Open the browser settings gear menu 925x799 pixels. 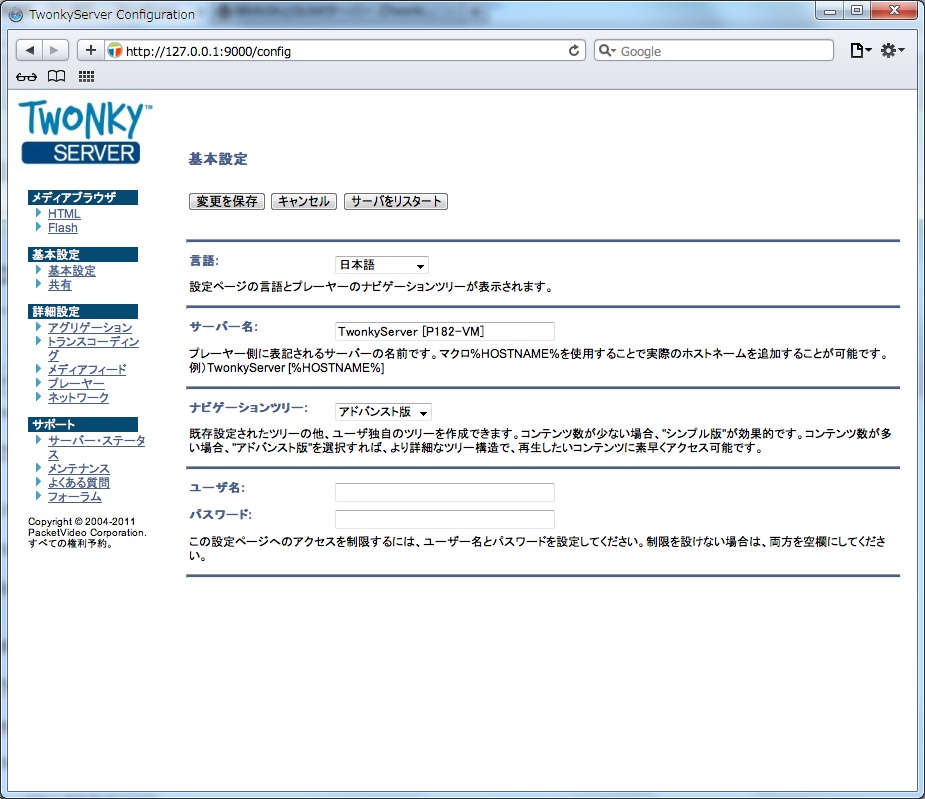click(892, 51)
